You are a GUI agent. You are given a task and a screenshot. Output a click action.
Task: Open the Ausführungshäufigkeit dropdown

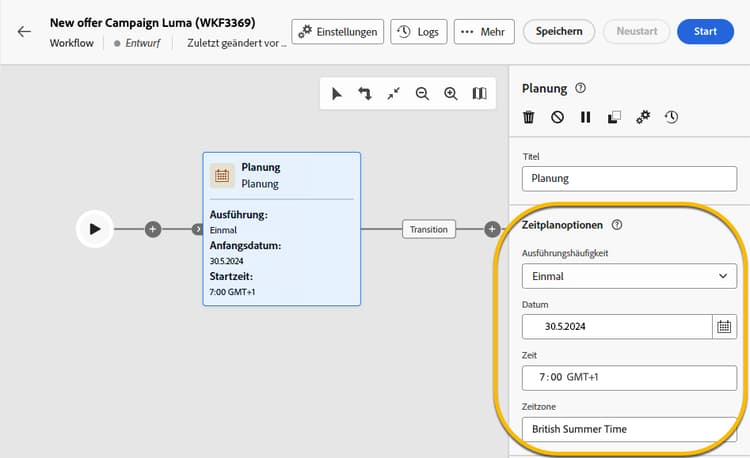coord(629,276)
